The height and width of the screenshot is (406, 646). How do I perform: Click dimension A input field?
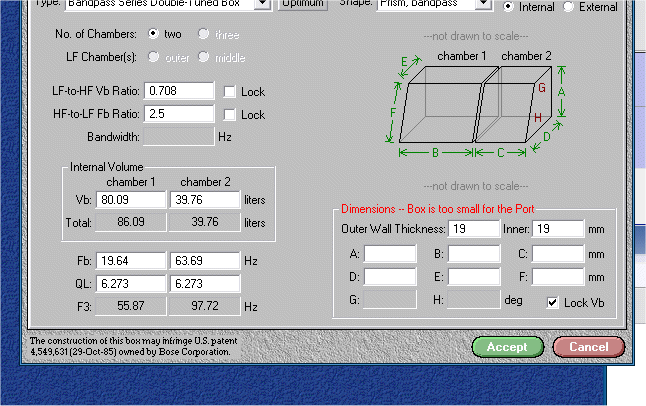[390, 253]
